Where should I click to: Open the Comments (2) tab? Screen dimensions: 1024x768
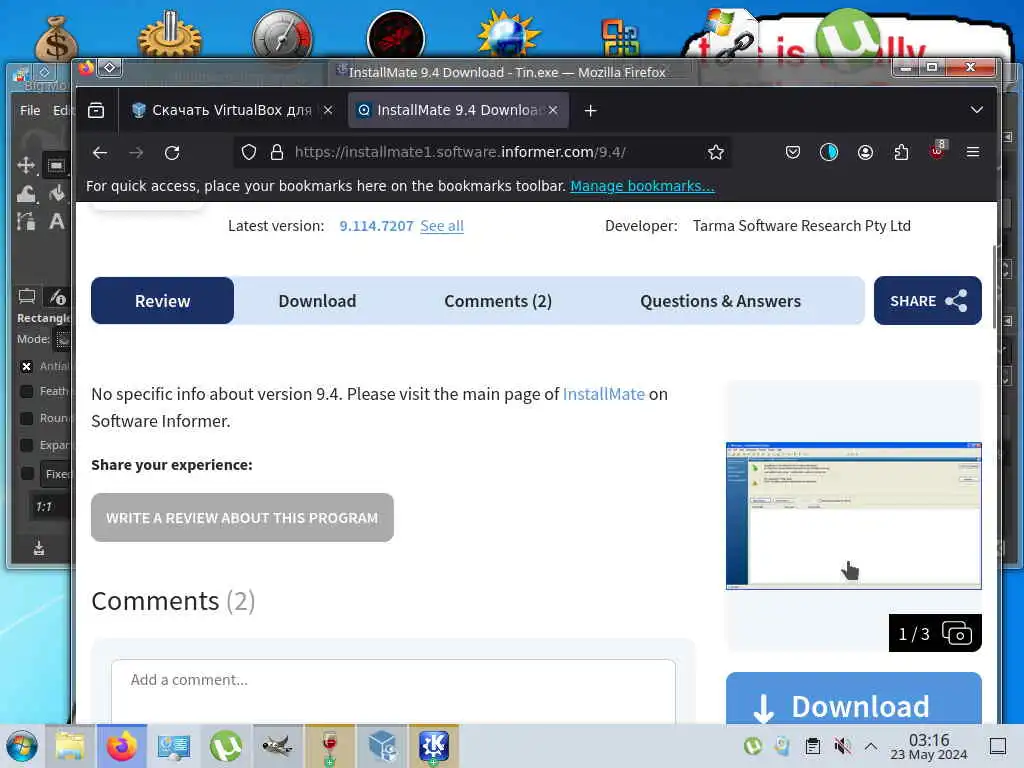pos(498,301)
